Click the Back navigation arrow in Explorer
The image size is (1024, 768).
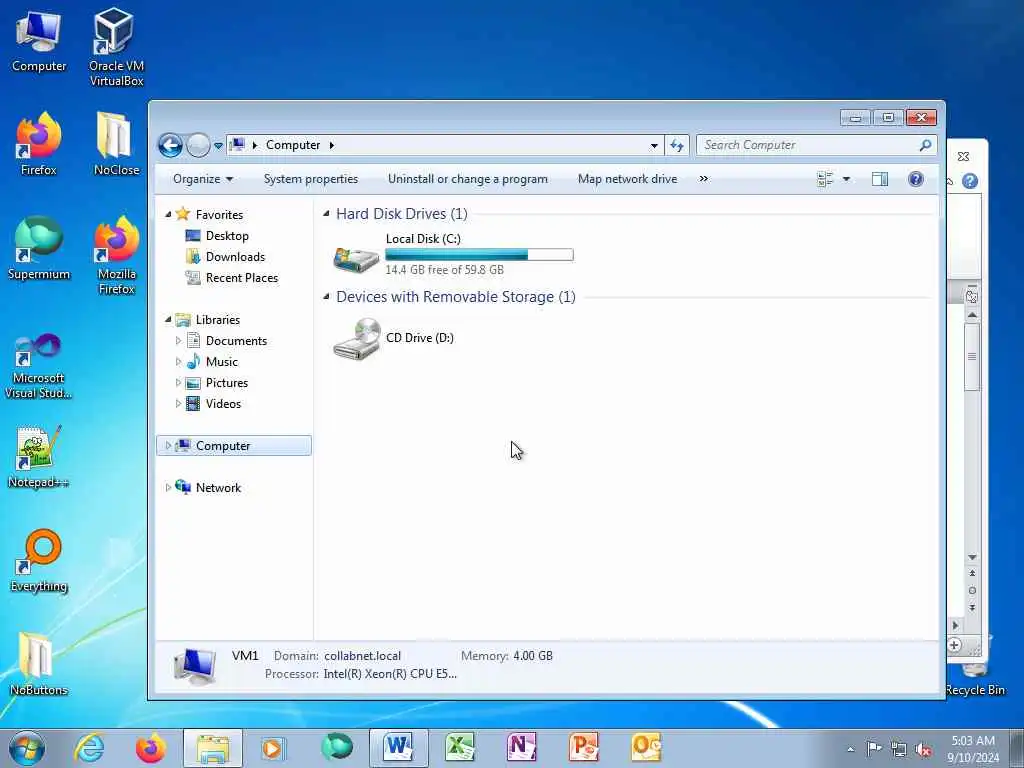(x=170, y=145)
